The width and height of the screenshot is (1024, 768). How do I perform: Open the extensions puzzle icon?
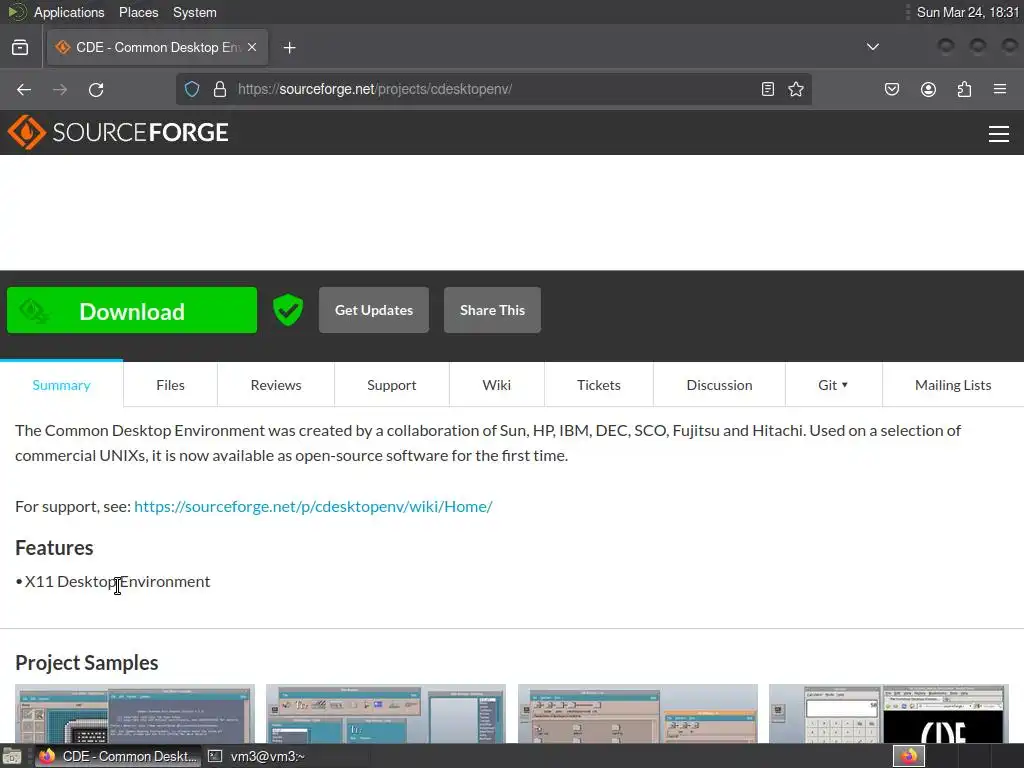click(x=964, y=89)
